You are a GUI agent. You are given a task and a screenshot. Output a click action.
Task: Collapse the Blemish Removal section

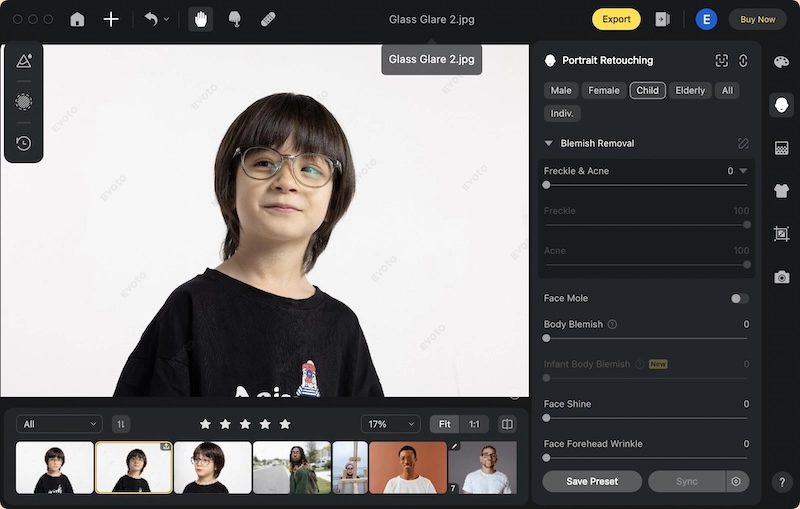(x=549, y=143)
